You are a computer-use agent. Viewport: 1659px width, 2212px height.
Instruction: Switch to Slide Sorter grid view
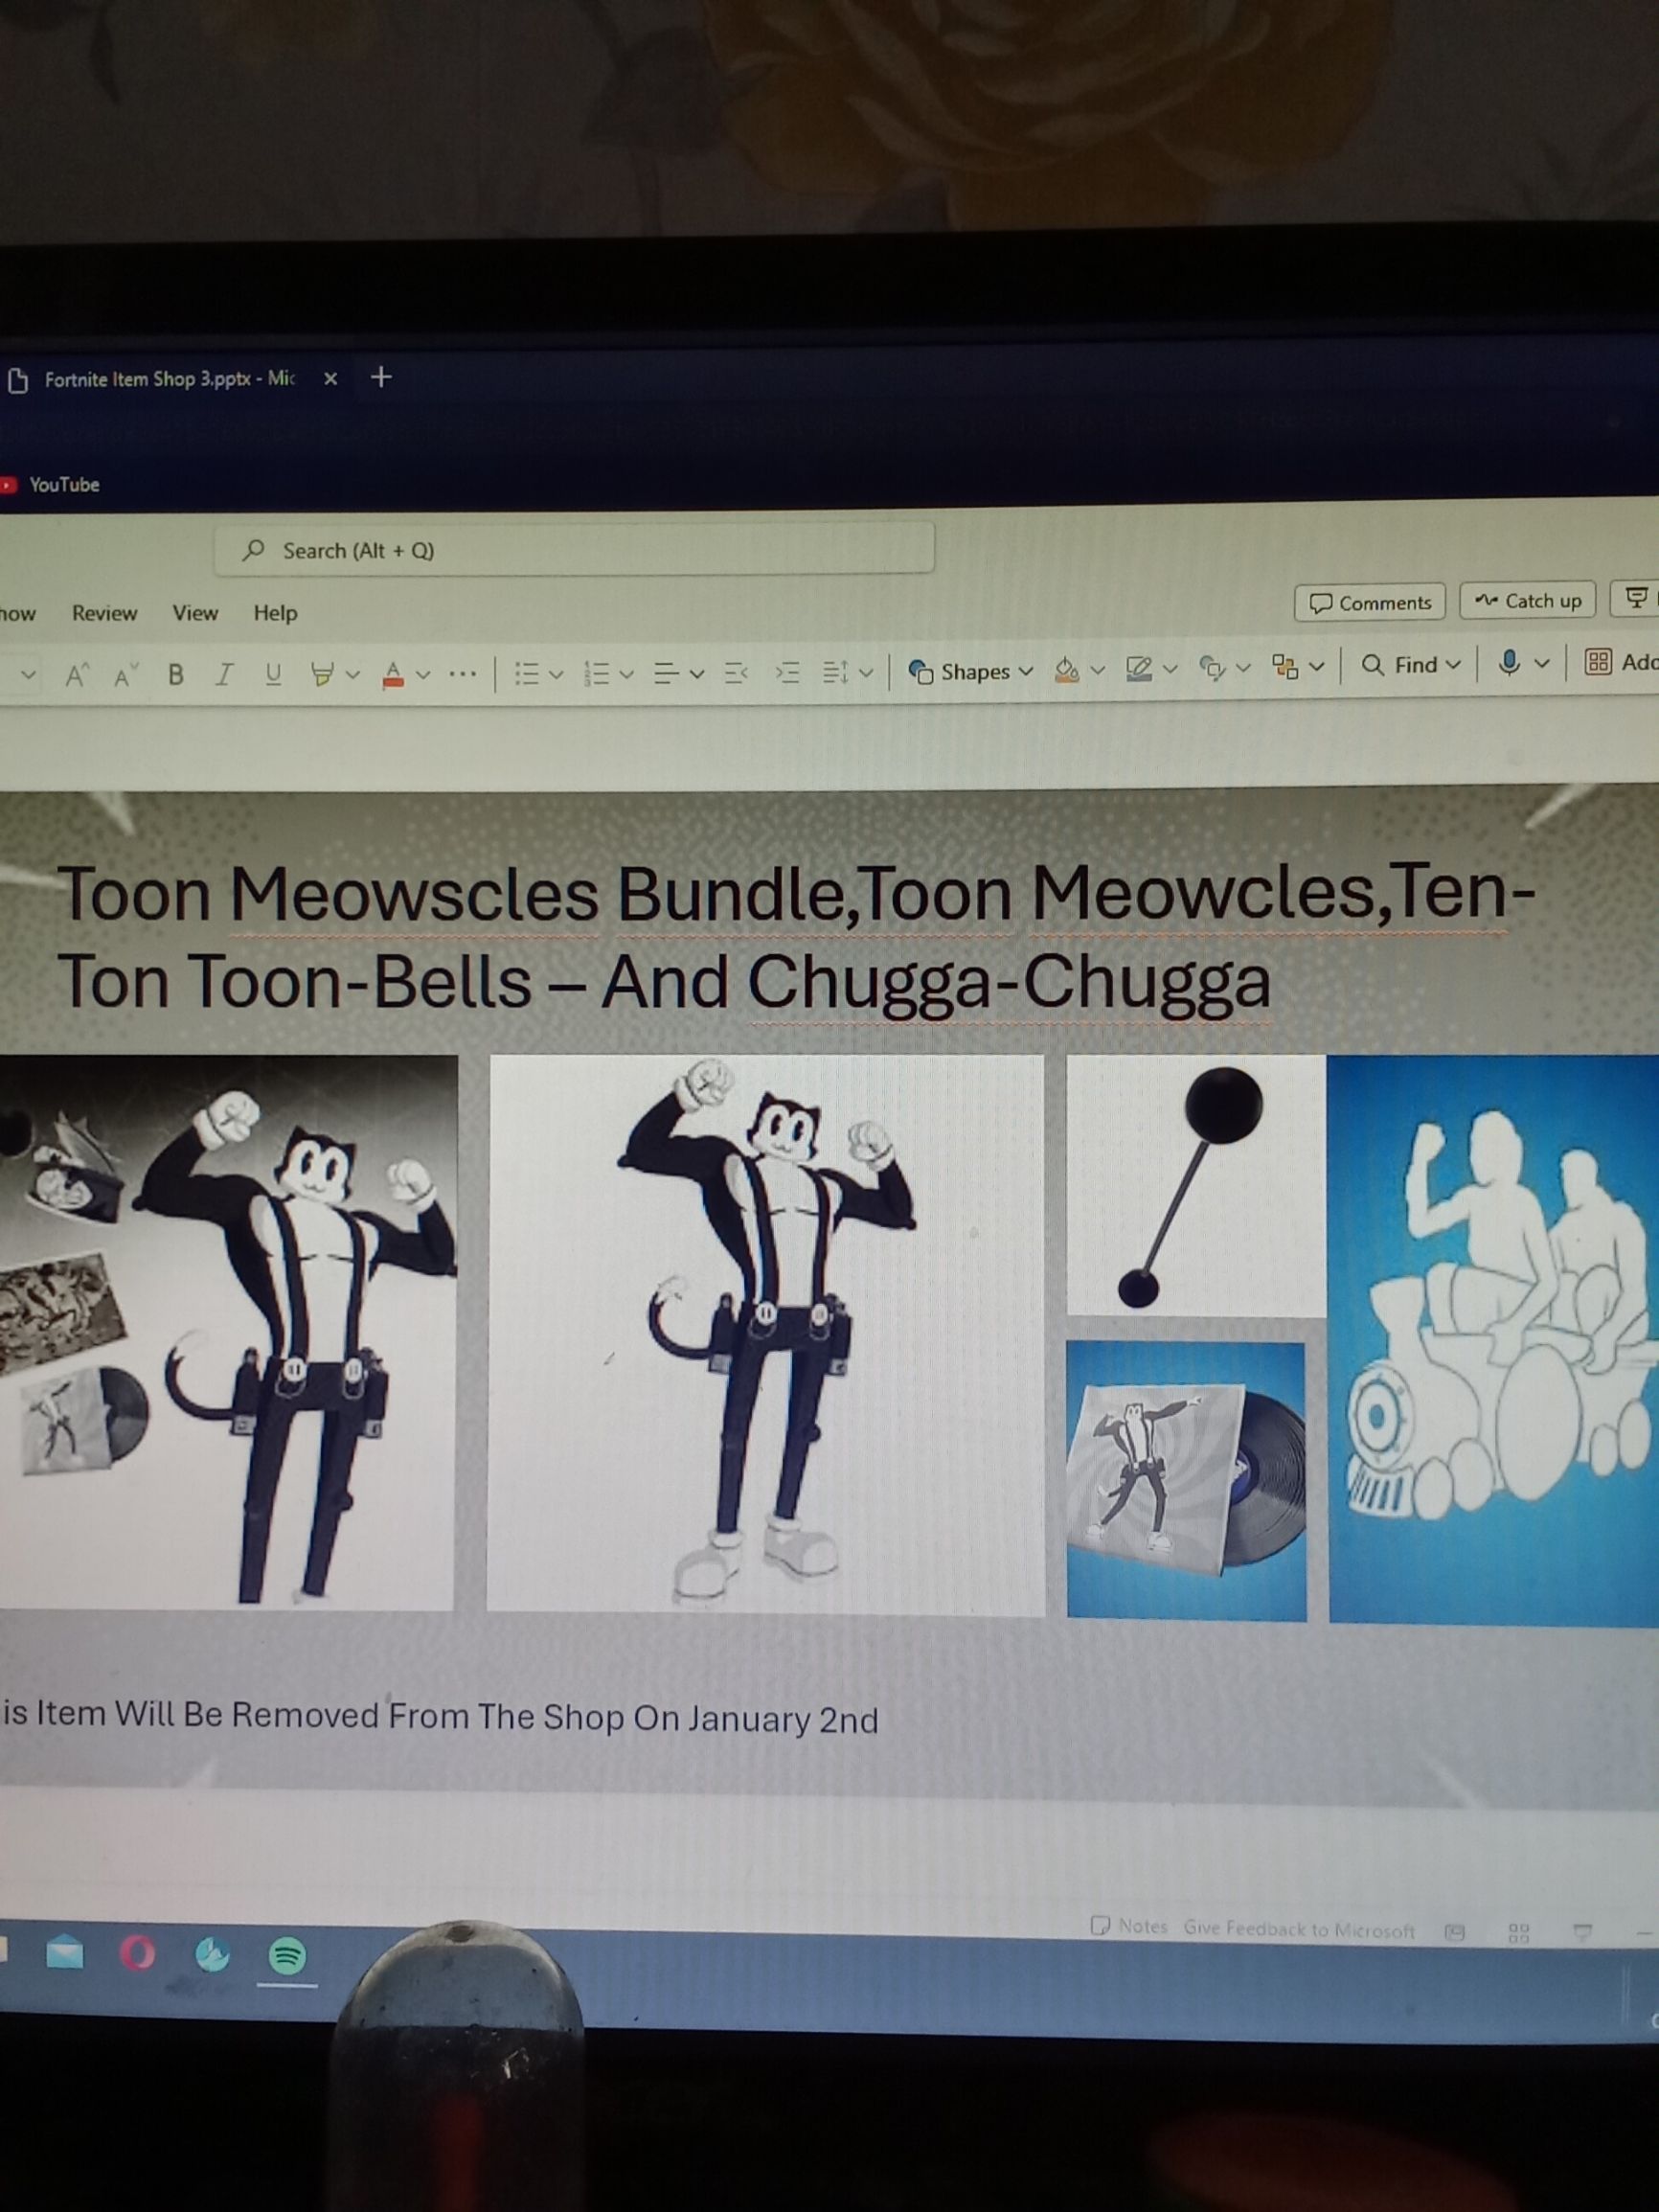(1518, 1934)
